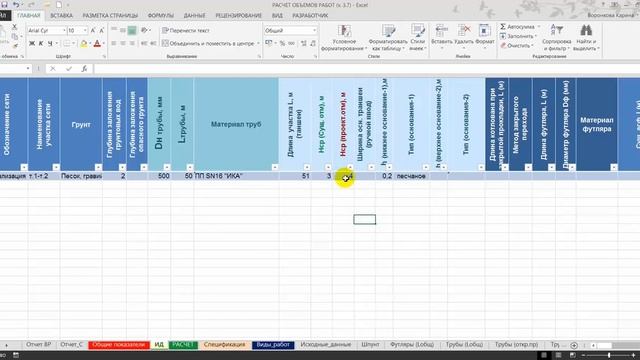Click the insert function fx icon
Image resolution: width=640 pixels, height=360 pixels.
(84, 69)
